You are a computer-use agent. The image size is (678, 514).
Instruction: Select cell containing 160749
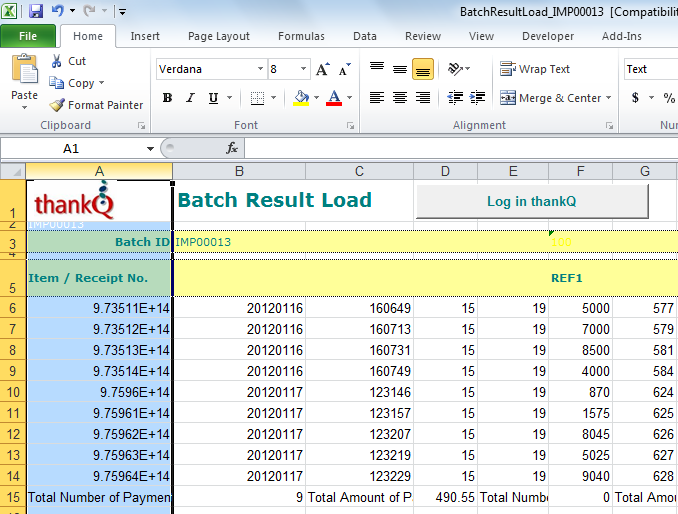pos(359,371)
